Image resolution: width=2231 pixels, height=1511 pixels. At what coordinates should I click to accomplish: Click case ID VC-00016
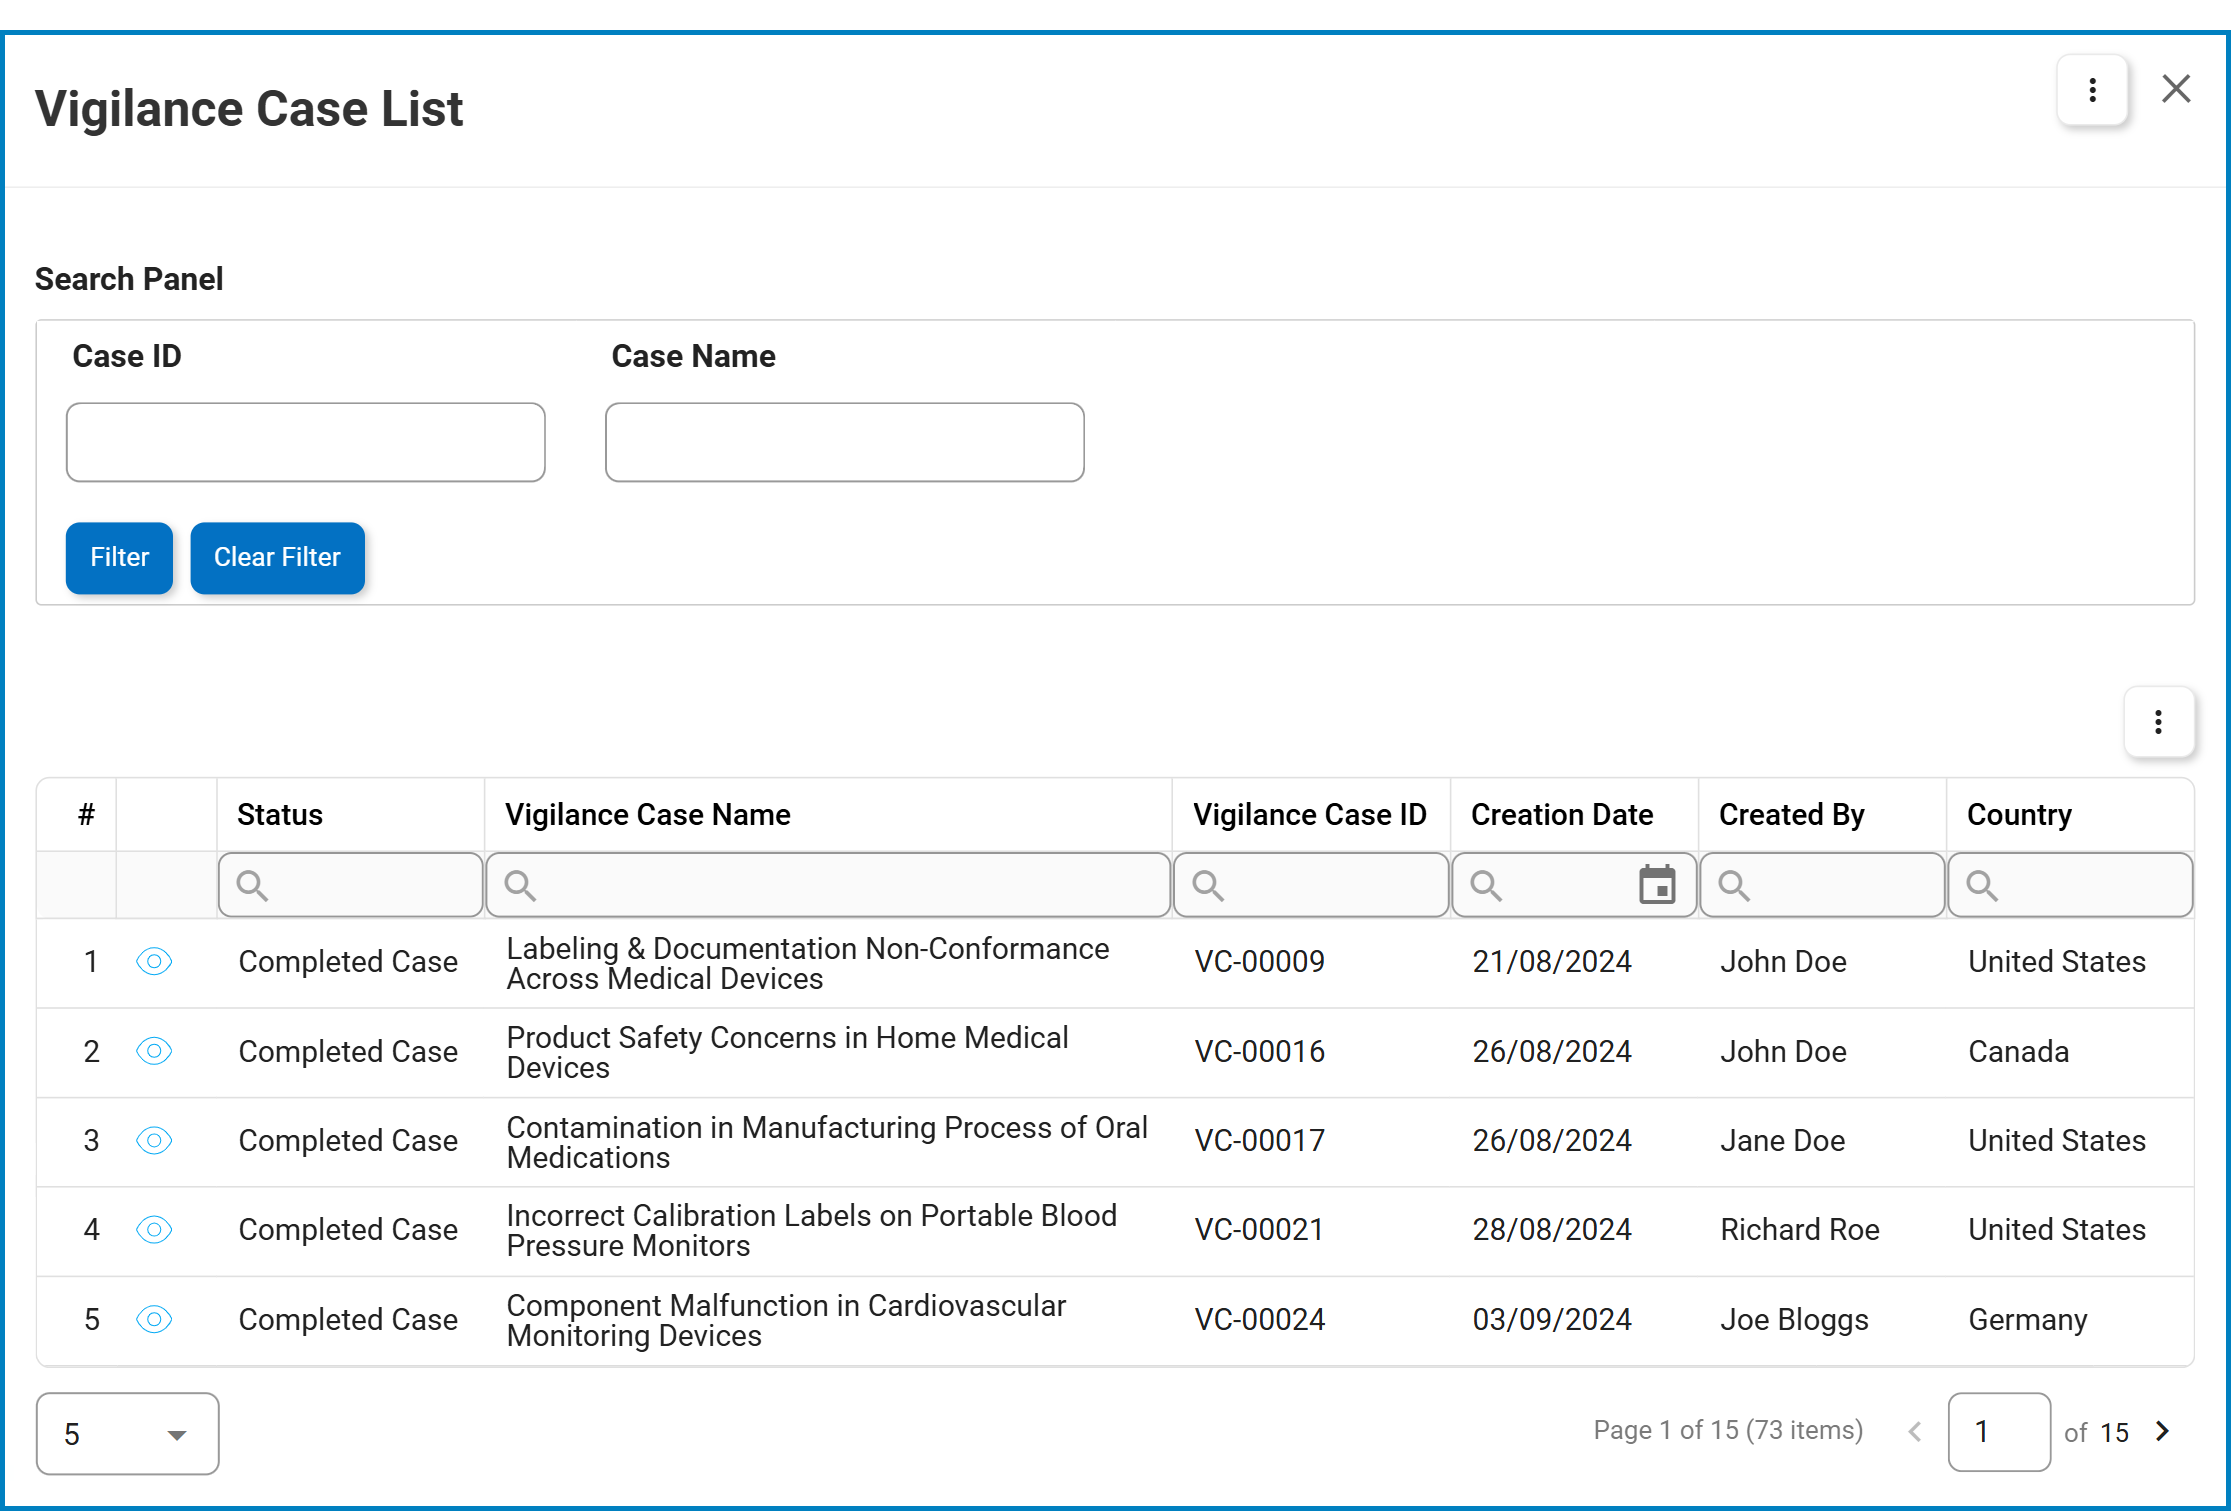[x=1260, y=1052]
